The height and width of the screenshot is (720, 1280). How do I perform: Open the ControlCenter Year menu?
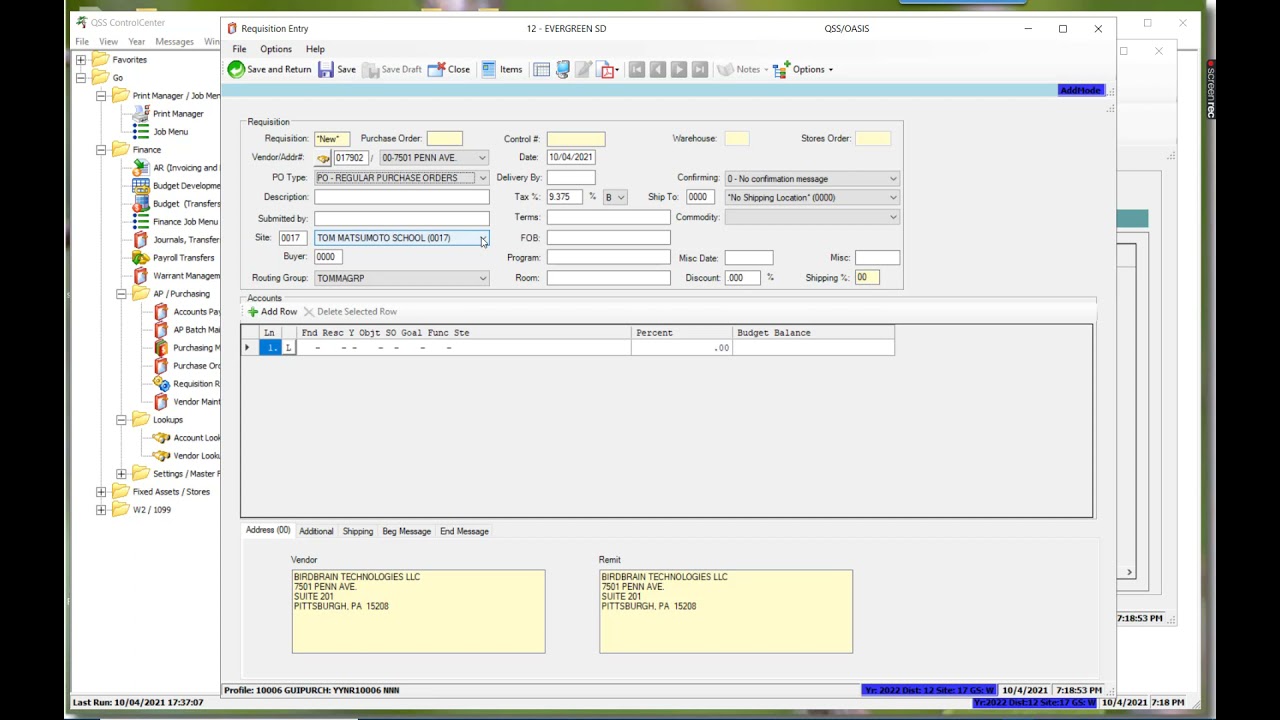pyautogui.click(x=136, y=42)
